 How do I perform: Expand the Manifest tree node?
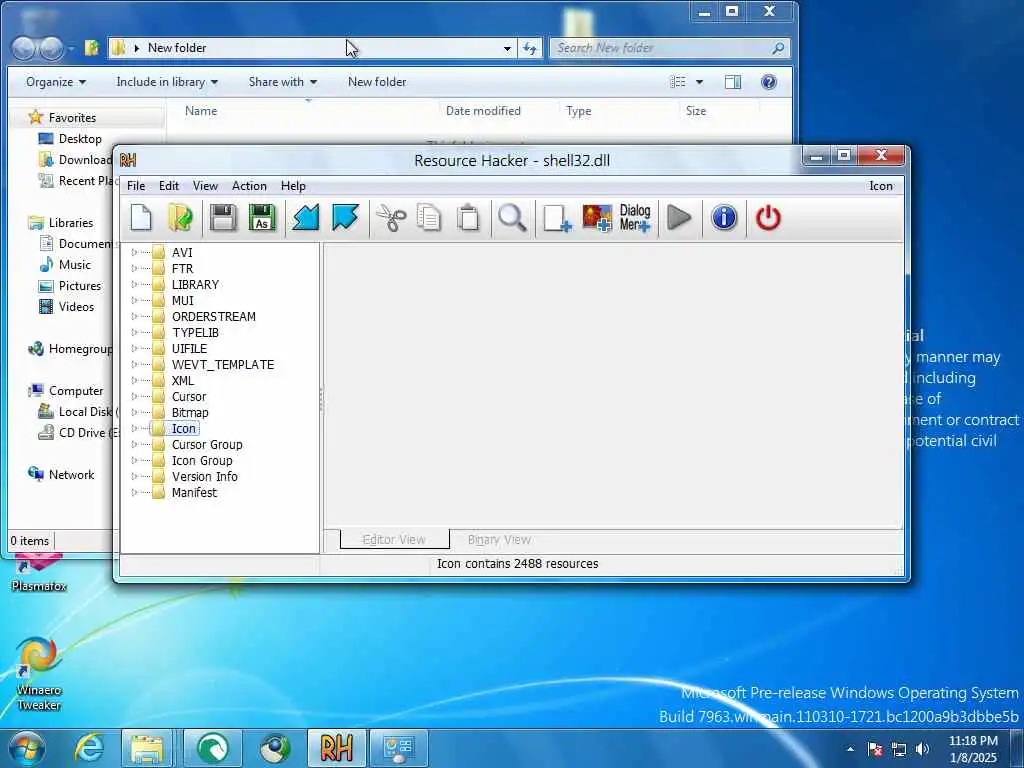click(134, 492)
